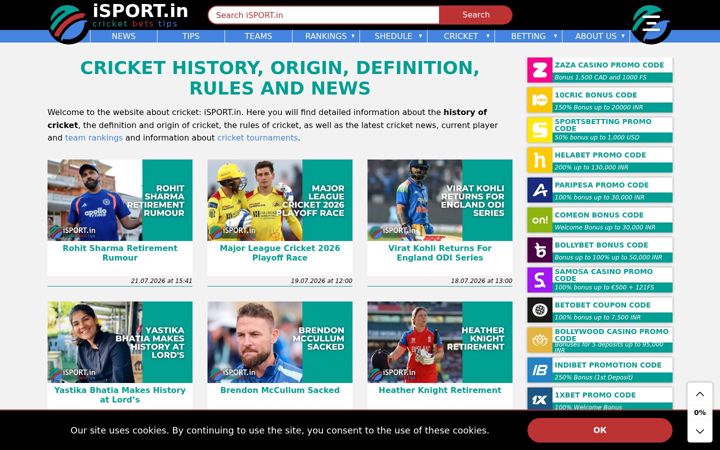Viewport: 720px width, 450px height.
Task: Open Virat Kohli Returns For England ODI headline
Action: coord(440,253)
